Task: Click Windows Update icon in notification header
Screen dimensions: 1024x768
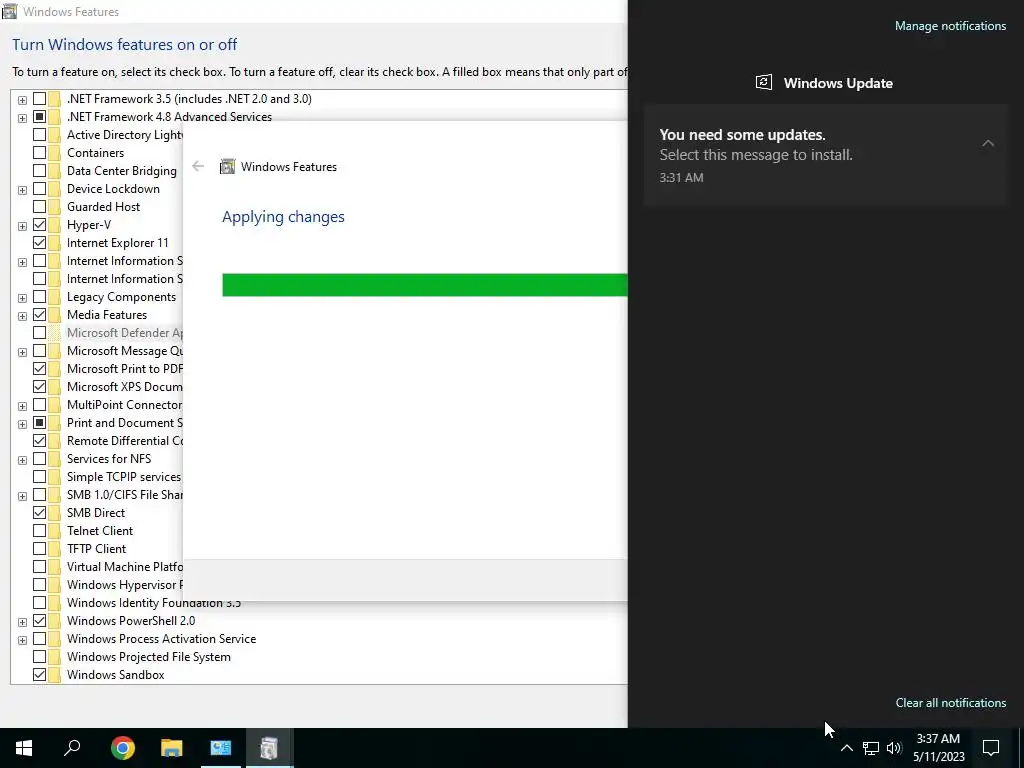Action: coord(763,83)
